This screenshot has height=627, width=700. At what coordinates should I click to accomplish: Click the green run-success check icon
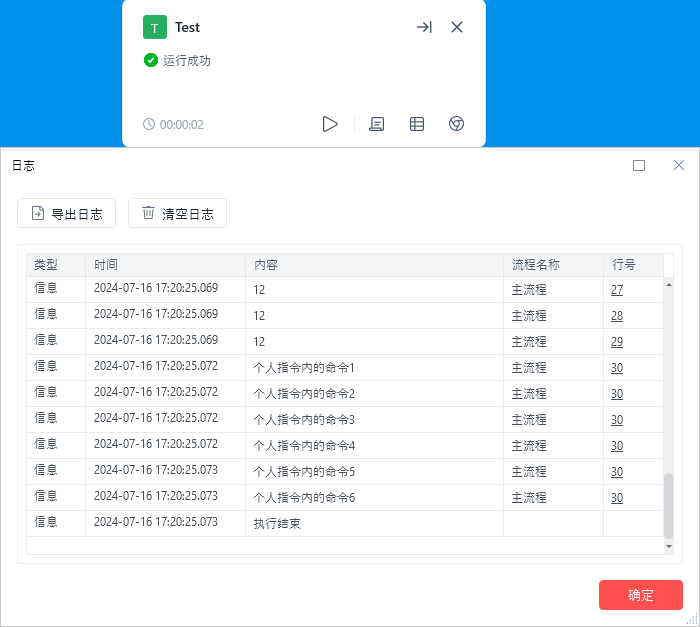(151, 60)
